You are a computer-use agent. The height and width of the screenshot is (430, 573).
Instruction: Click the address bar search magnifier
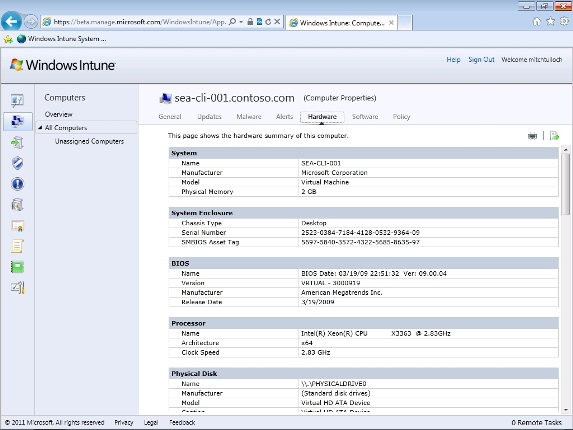point(232,22)
